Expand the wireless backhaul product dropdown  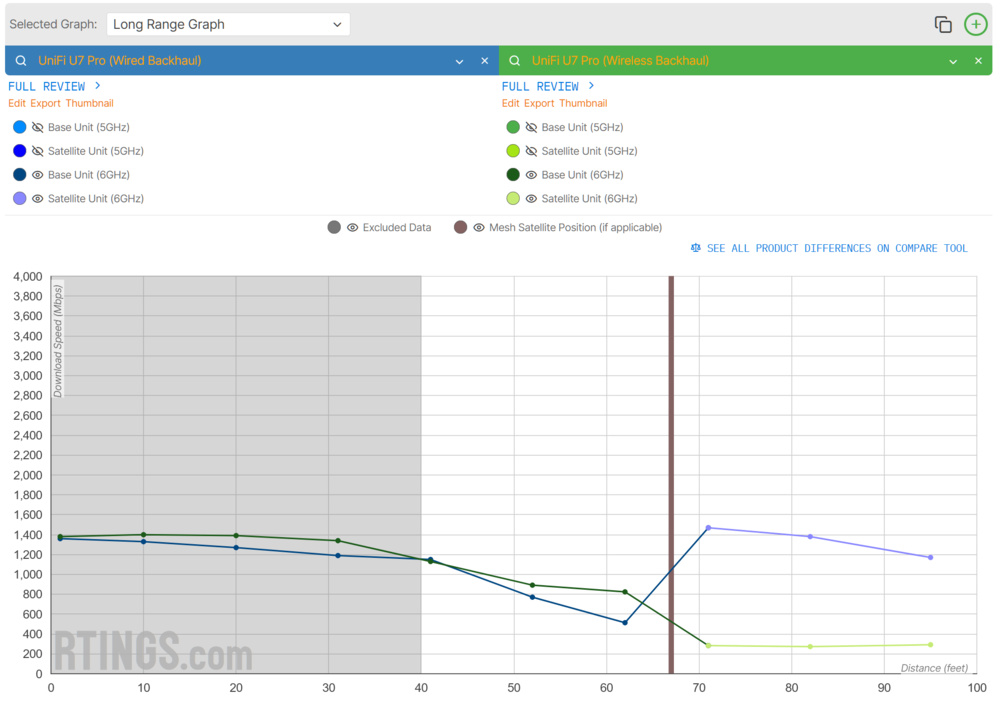coord(952,60)
